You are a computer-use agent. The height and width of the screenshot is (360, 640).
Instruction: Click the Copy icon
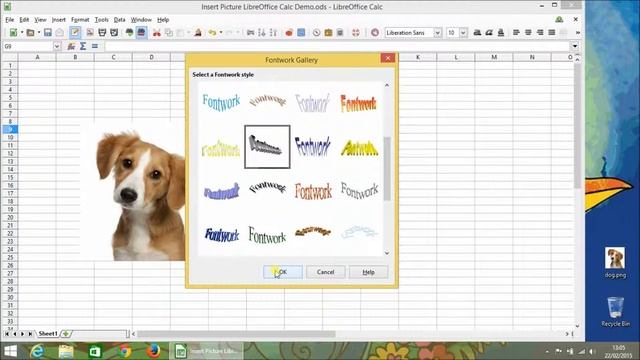click(x=169, y=33)
